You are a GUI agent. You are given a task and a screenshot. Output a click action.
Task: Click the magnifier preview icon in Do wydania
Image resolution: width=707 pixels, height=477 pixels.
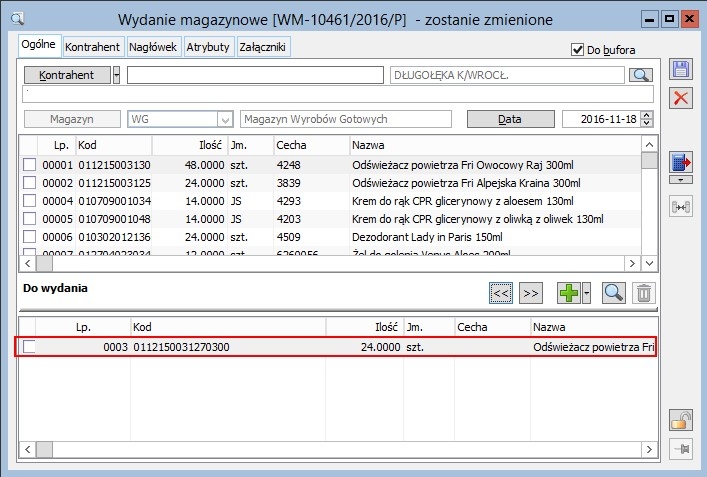click(x=614, y=294)
